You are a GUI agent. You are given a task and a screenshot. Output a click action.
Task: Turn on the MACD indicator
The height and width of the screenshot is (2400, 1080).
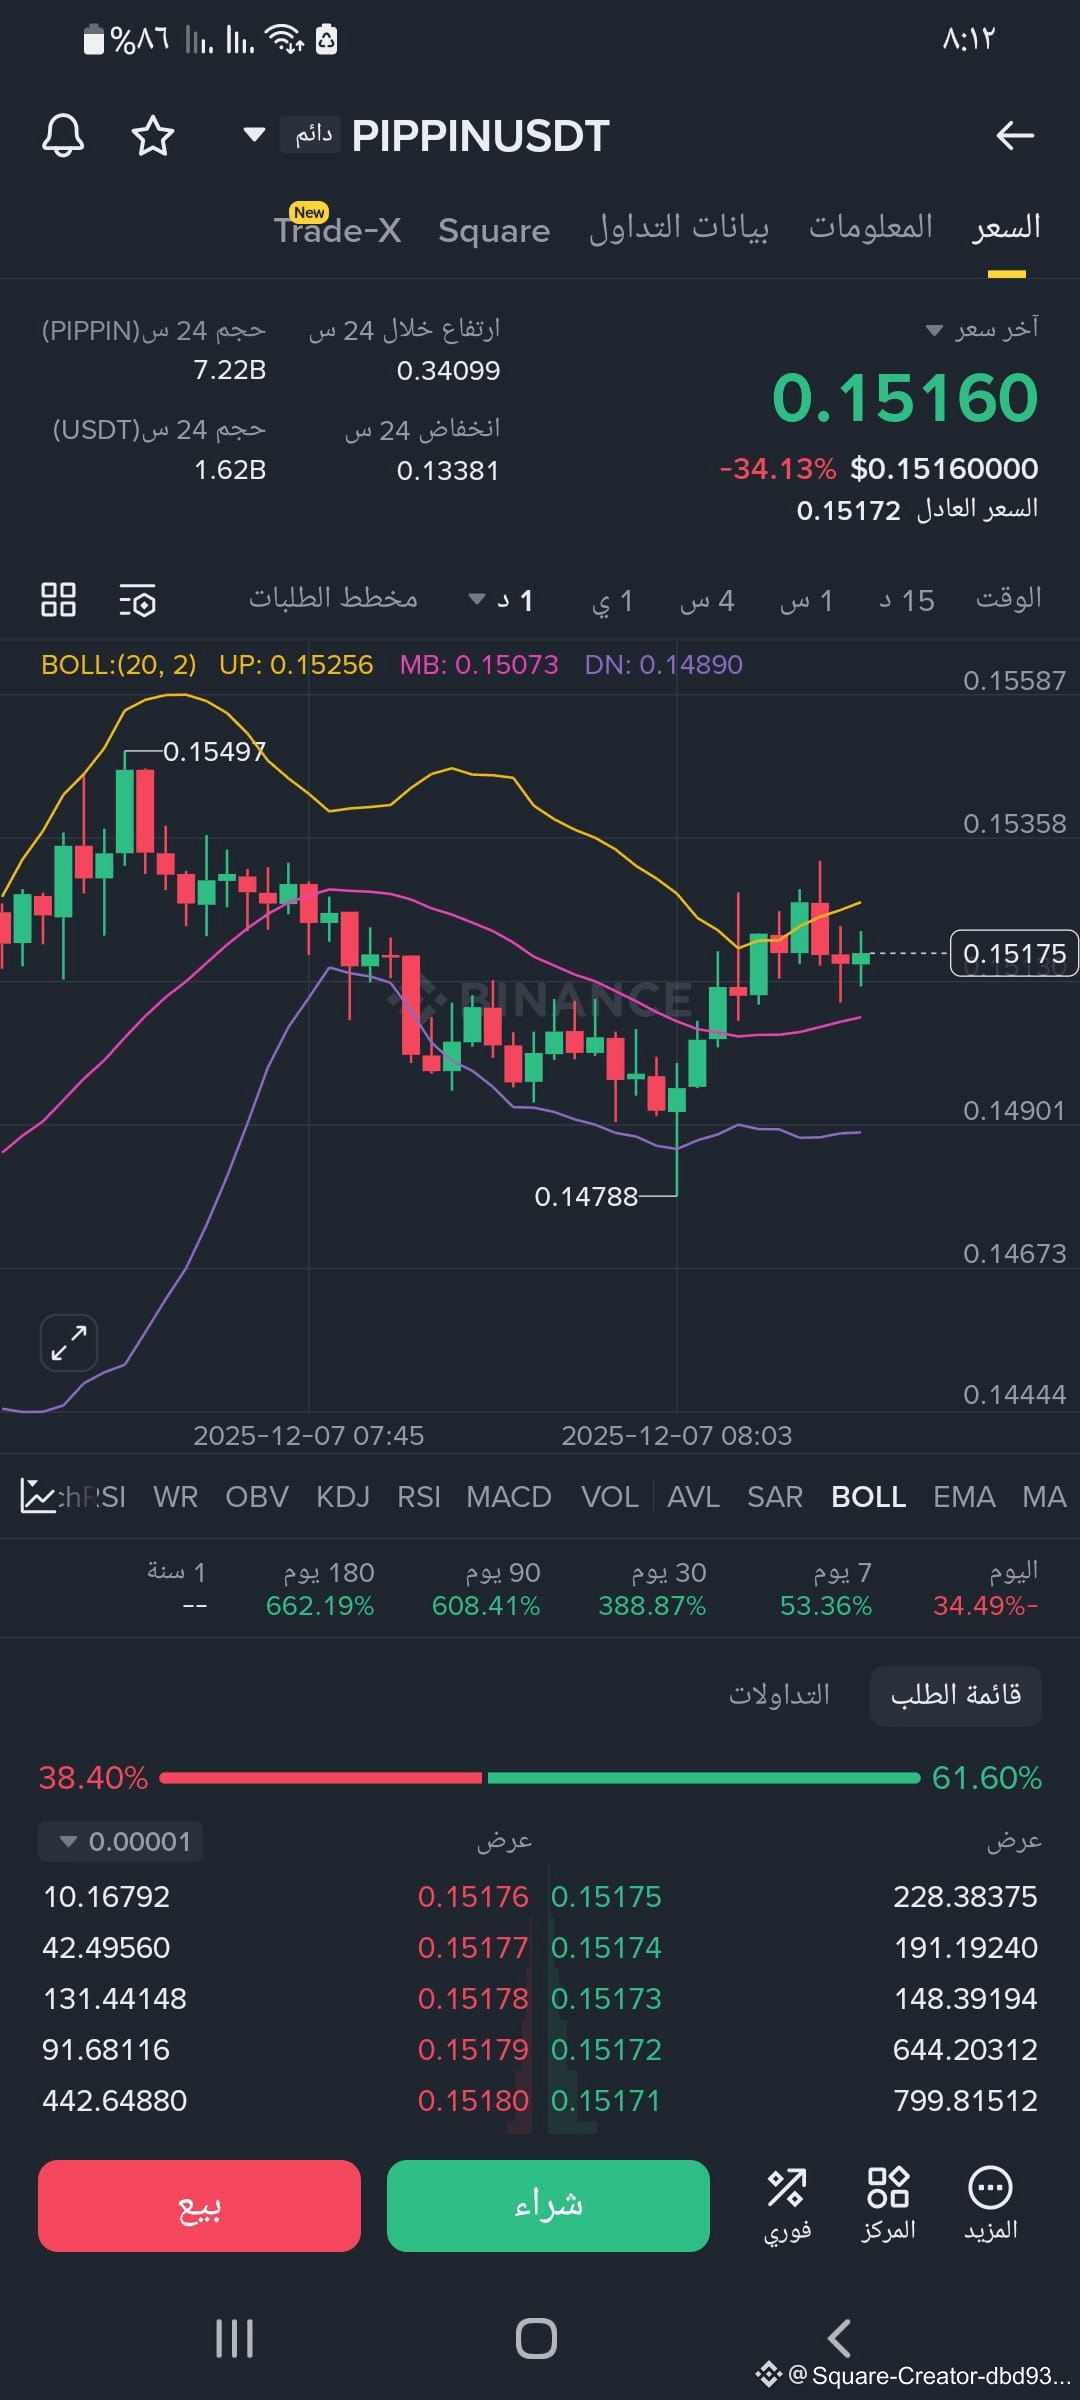pos(508,1497)
